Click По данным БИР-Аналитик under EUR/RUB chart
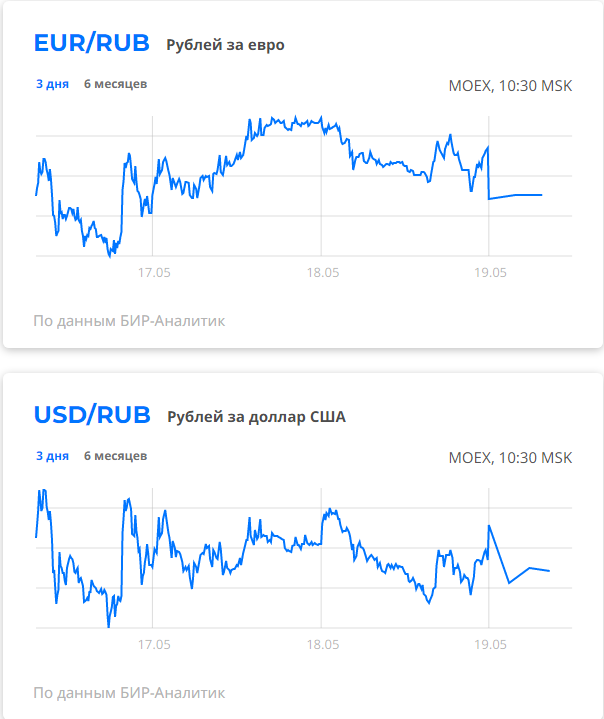604x719 pixels. [x=129, y=321]
